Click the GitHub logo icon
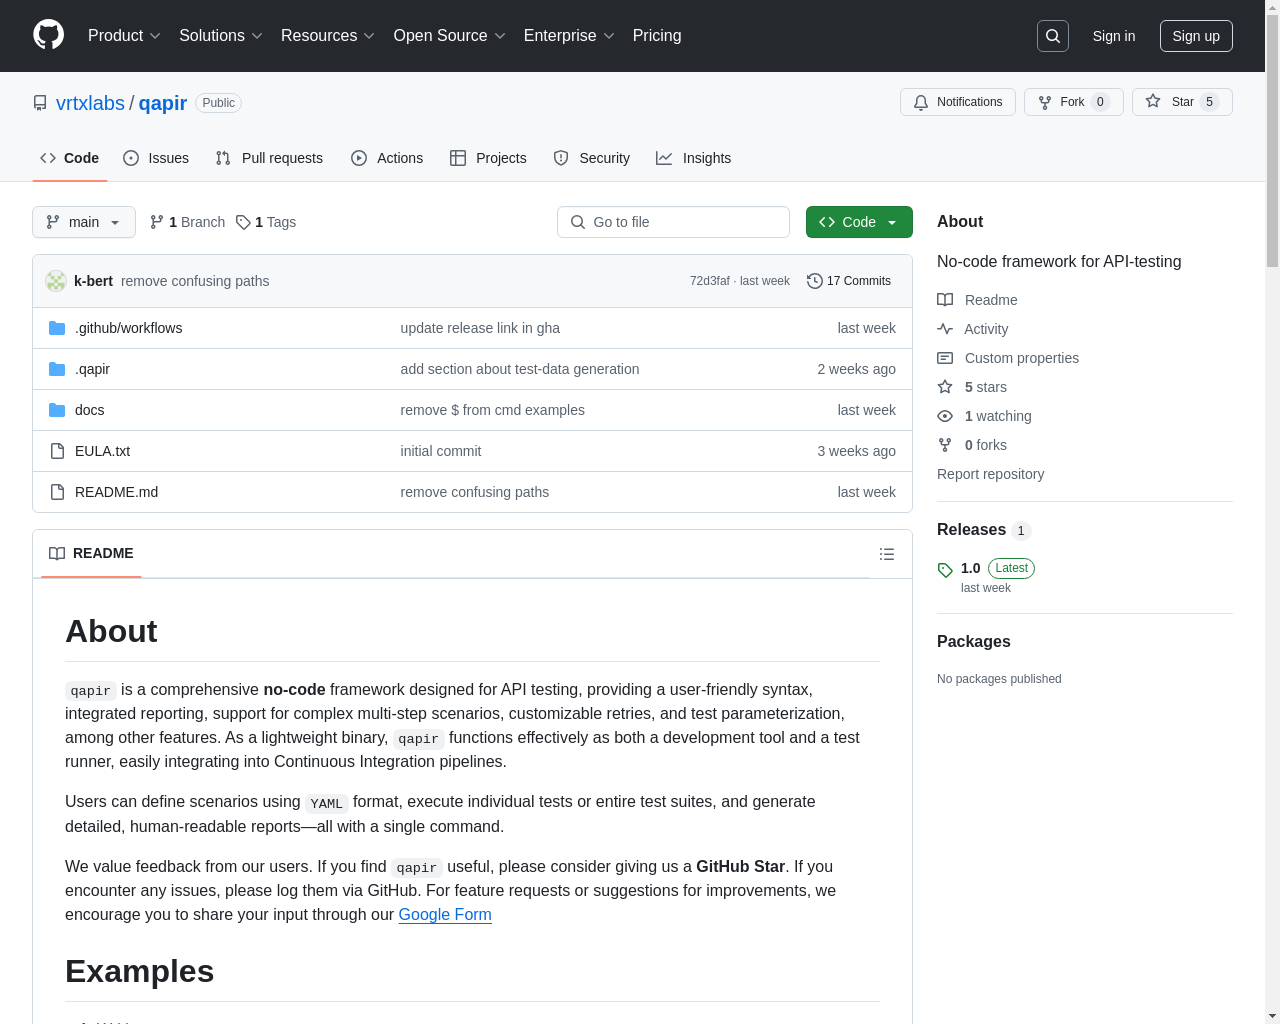This screenshot has height=1024, width=1280. point(48,35)
